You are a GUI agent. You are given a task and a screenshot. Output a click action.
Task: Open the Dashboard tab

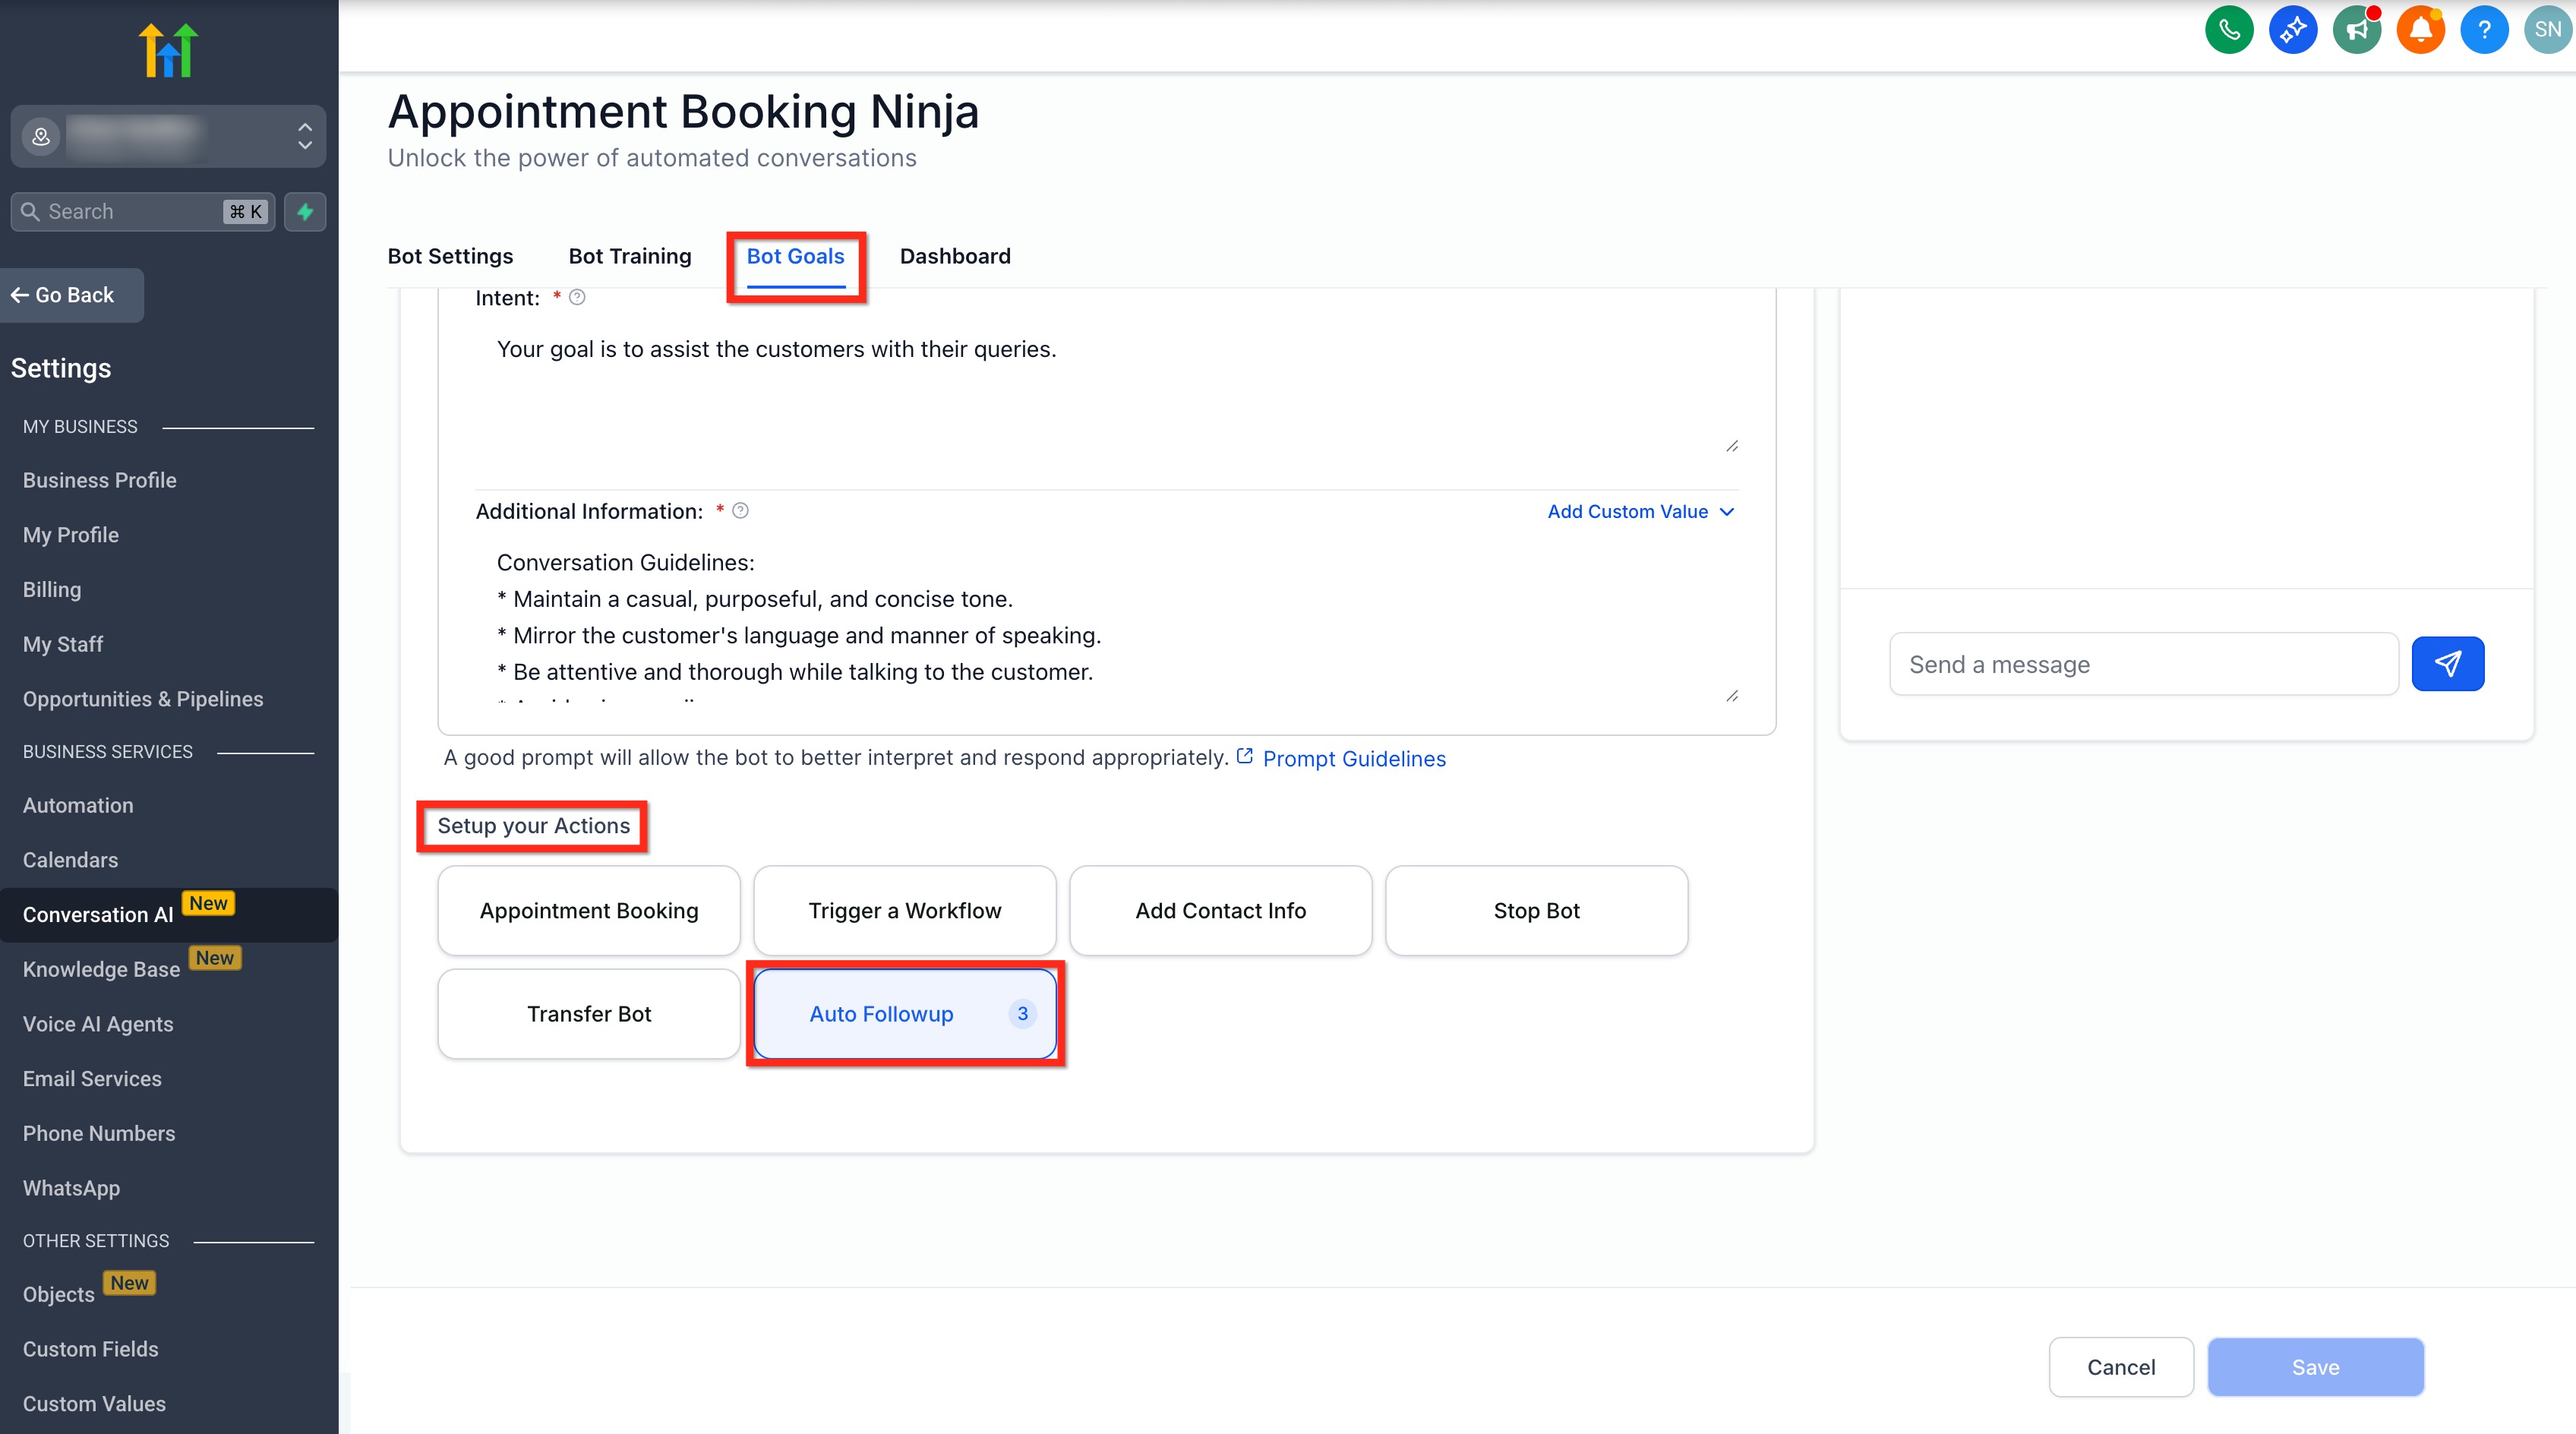(x=955, y=256)
